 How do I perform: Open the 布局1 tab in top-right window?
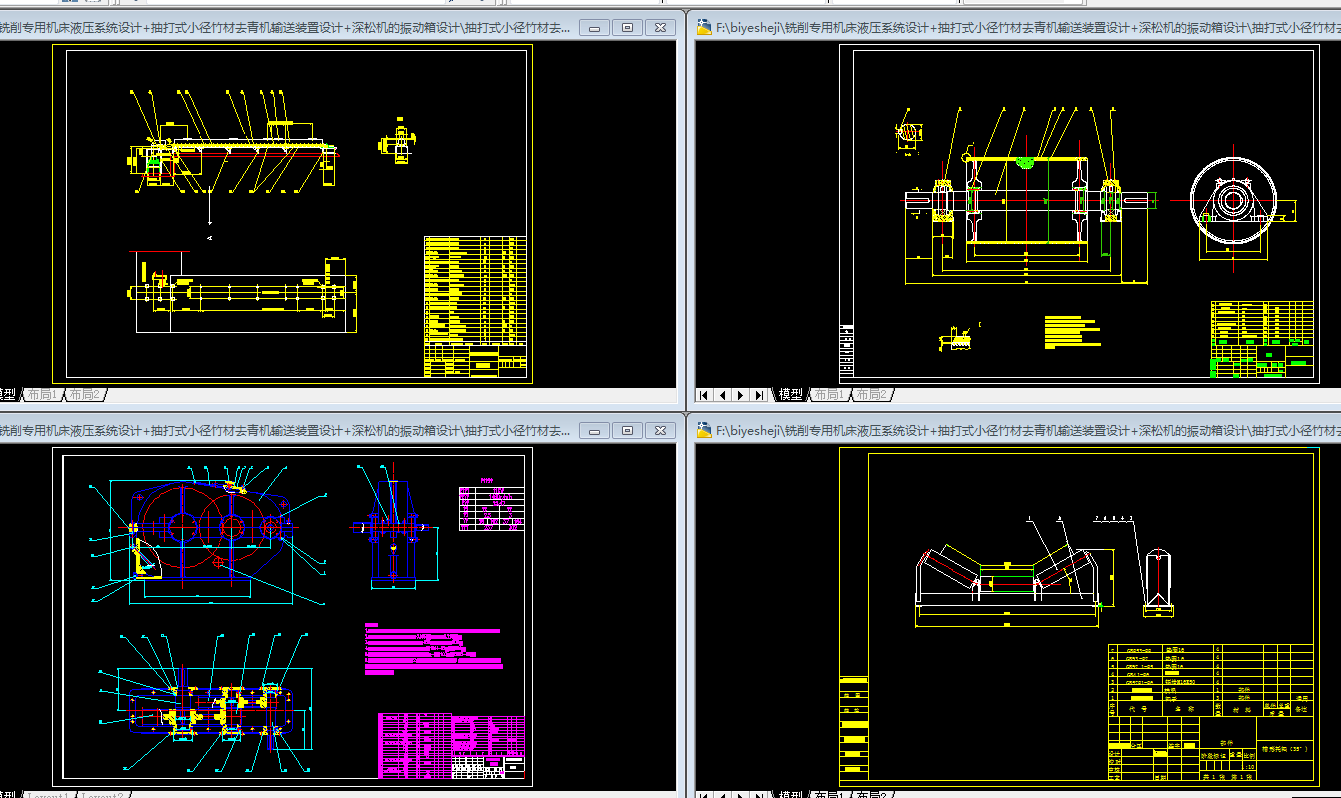coord(828,395)
